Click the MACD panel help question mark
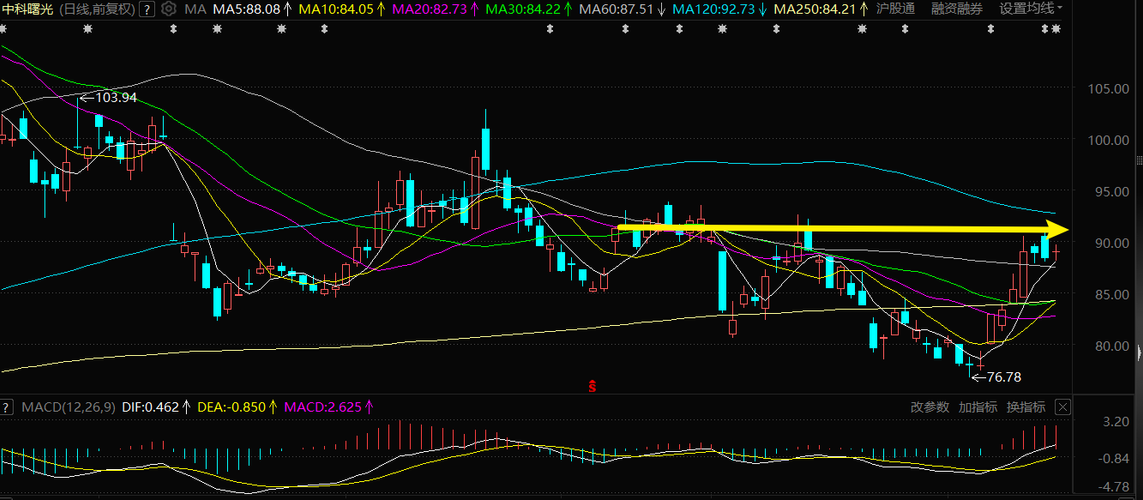1143x500 pixels. 8,407
